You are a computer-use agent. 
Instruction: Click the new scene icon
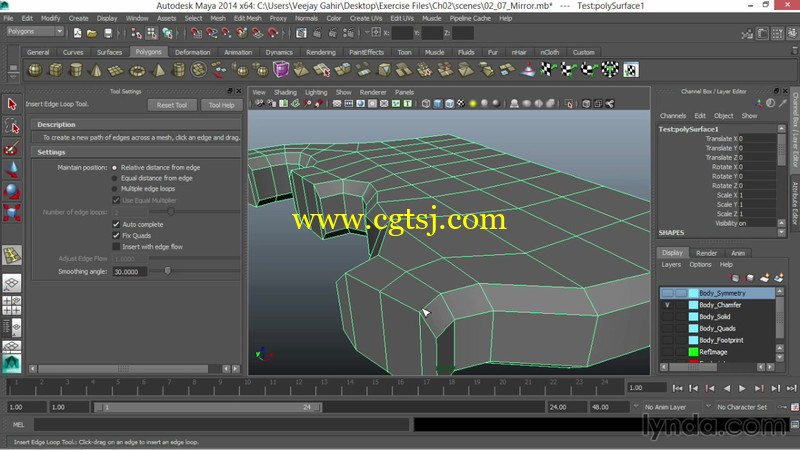pos(78,33)
